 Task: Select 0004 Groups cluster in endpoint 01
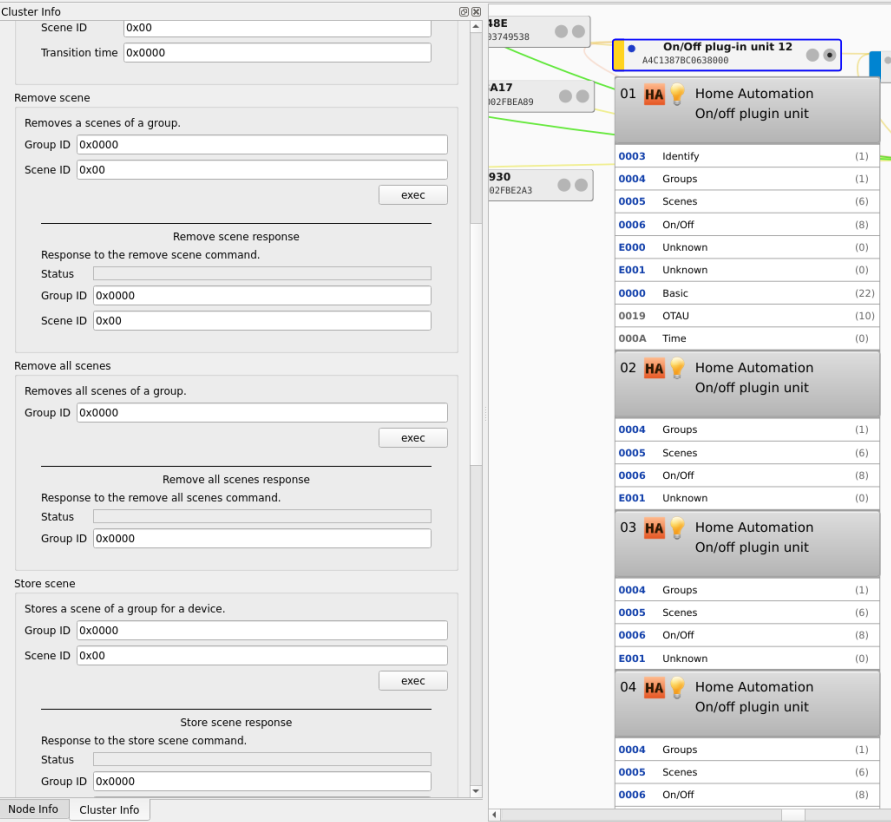747,179
